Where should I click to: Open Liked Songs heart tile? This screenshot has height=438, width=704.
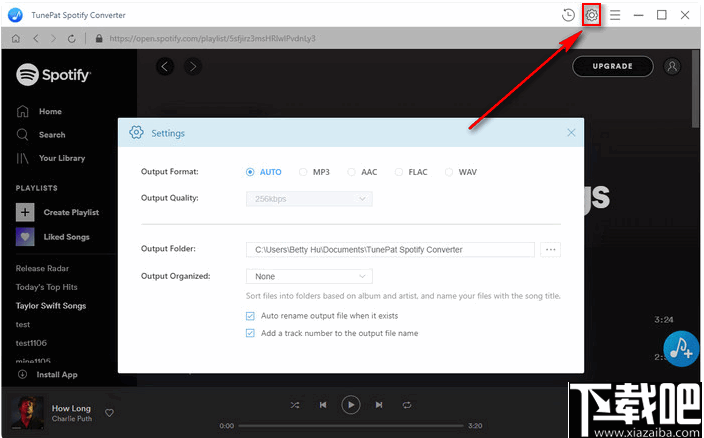pyautogui.click(x=25, y=237)
